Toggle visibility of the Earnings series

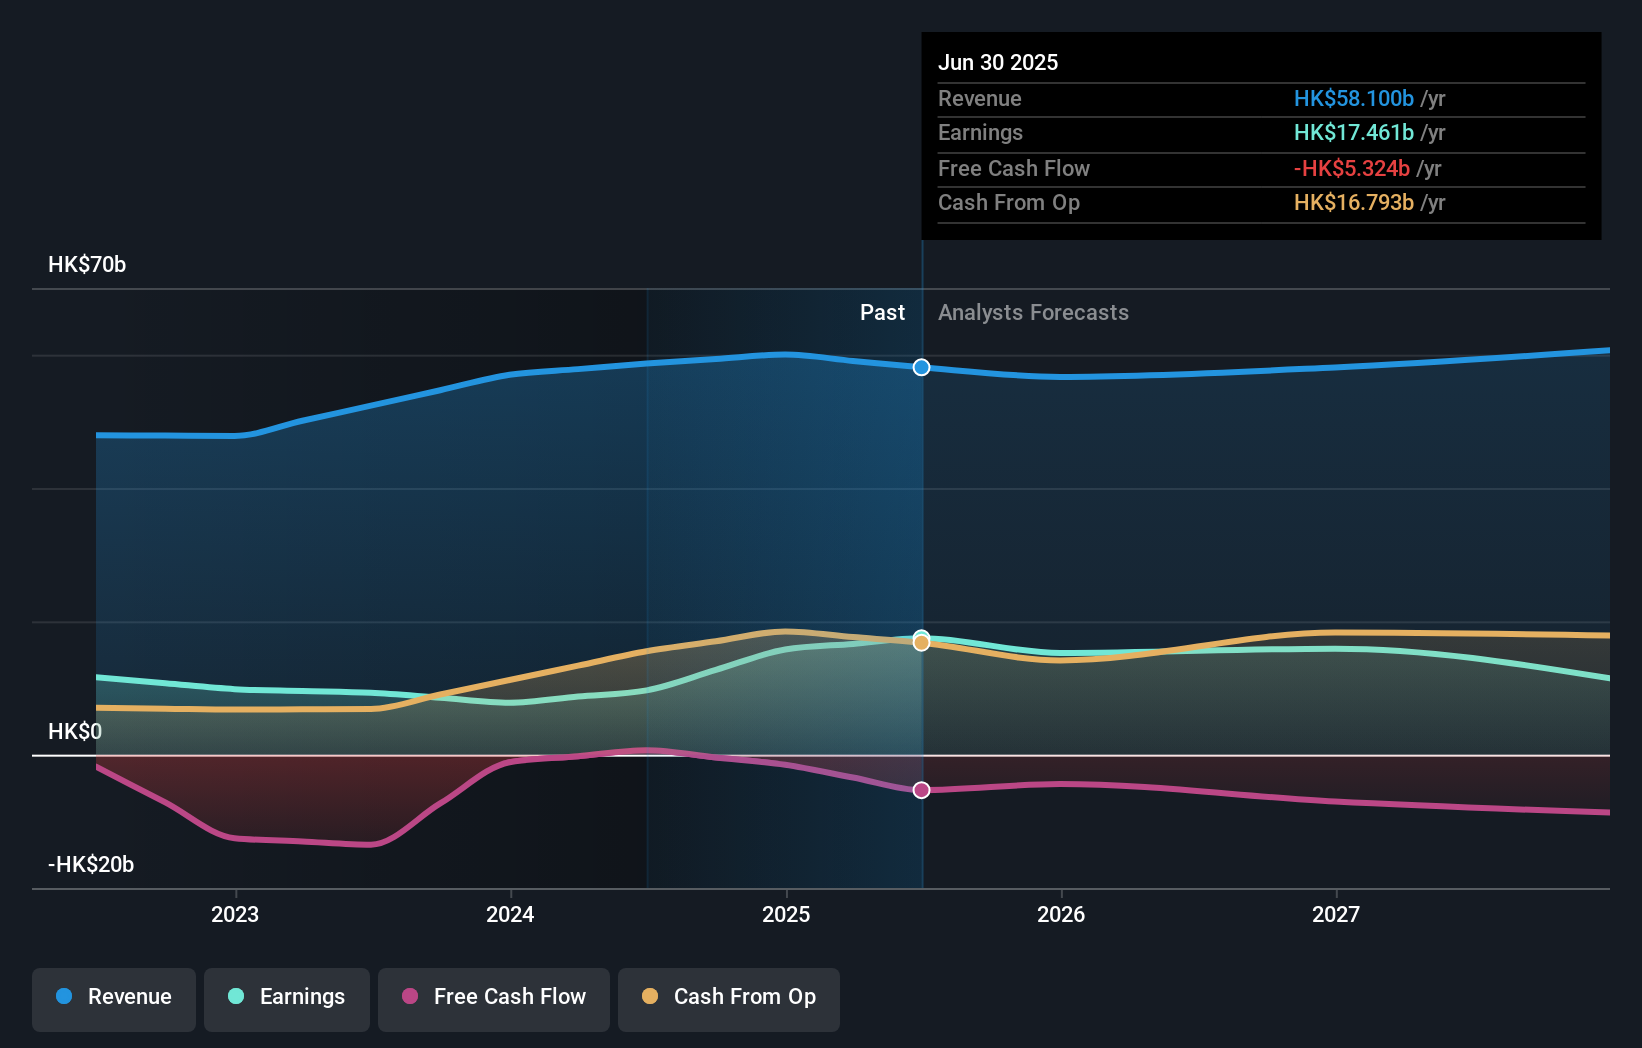click(x=287, y=997)
